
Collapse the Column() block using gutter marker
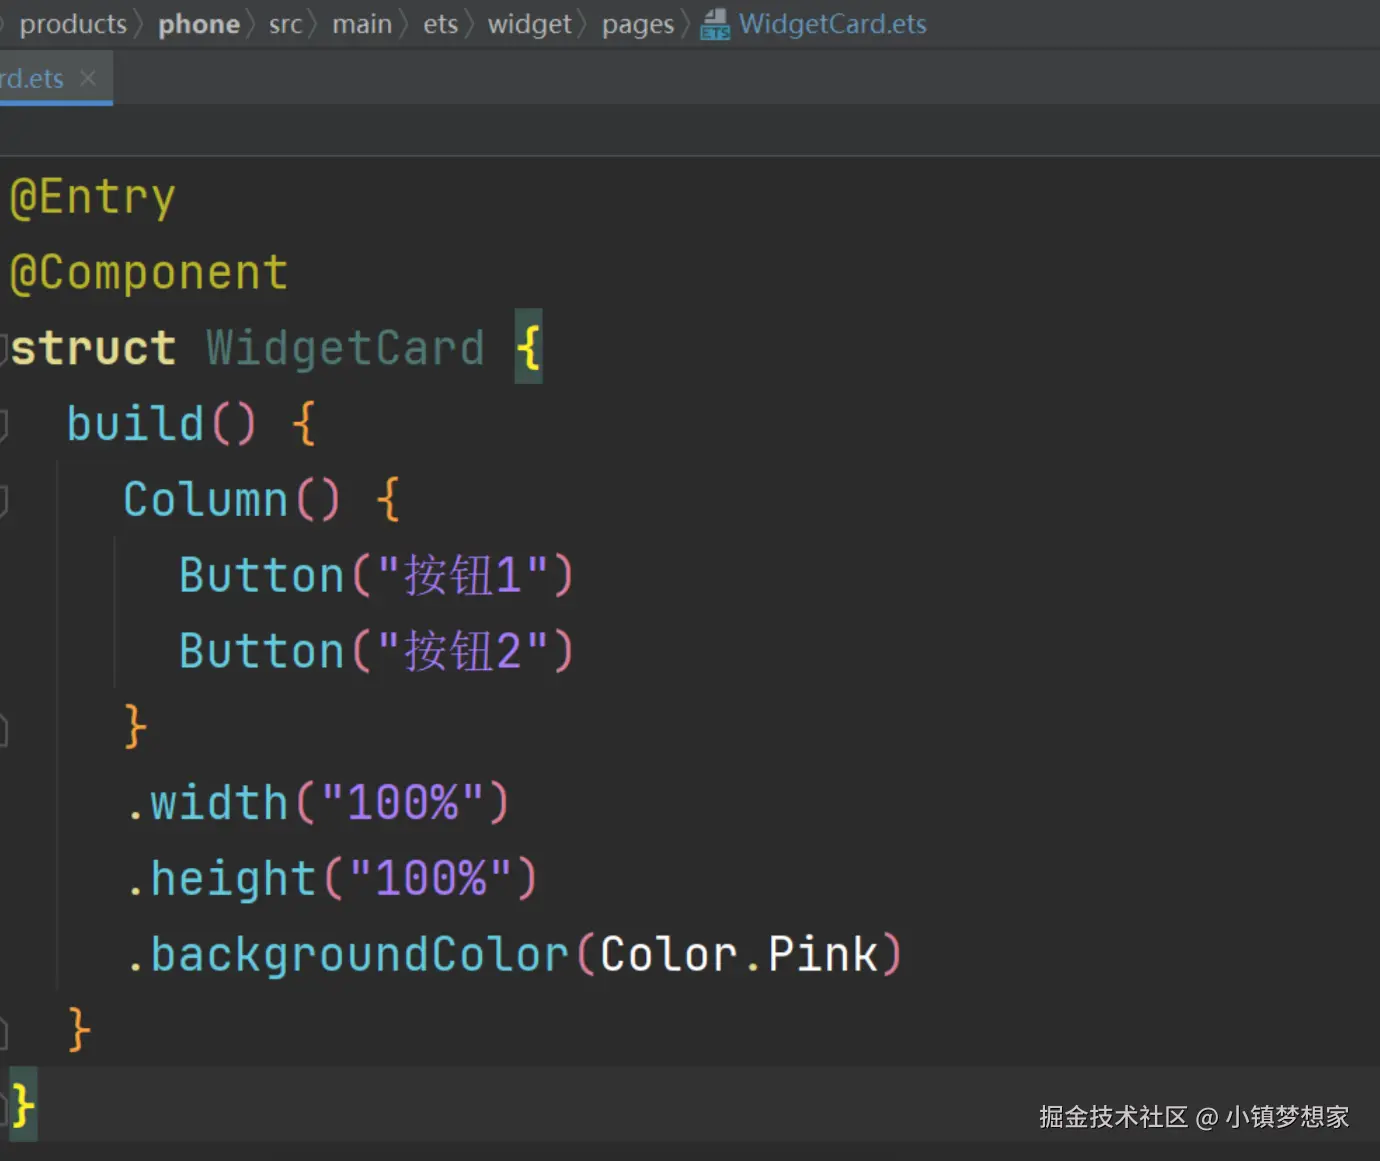pos(3,500)
